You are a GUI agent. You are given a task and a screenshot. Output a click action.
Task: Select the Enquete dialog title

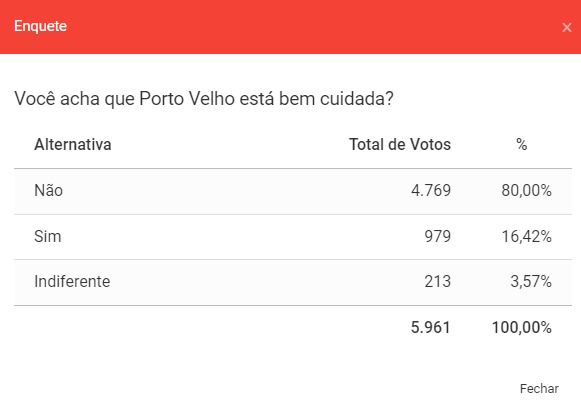(x=40, y=26)
